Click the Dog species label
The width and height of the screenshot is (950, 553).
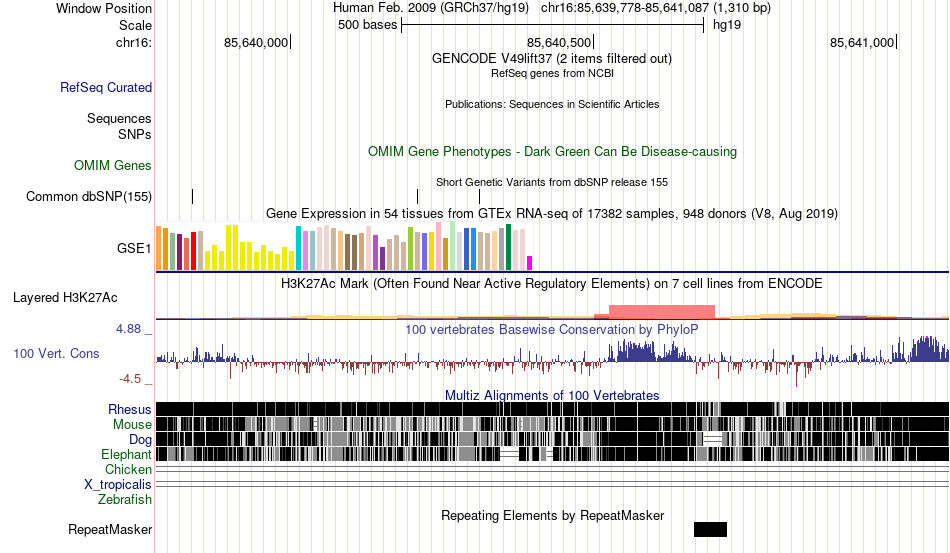click(140, 439)
